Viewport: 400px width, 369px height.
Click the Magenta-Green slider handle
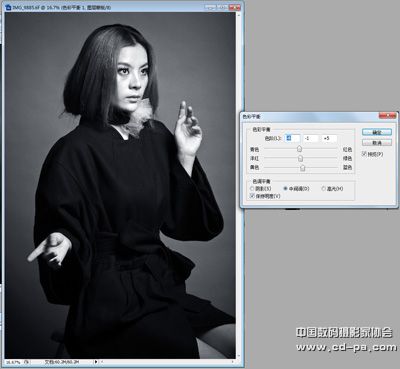point(300,158)
